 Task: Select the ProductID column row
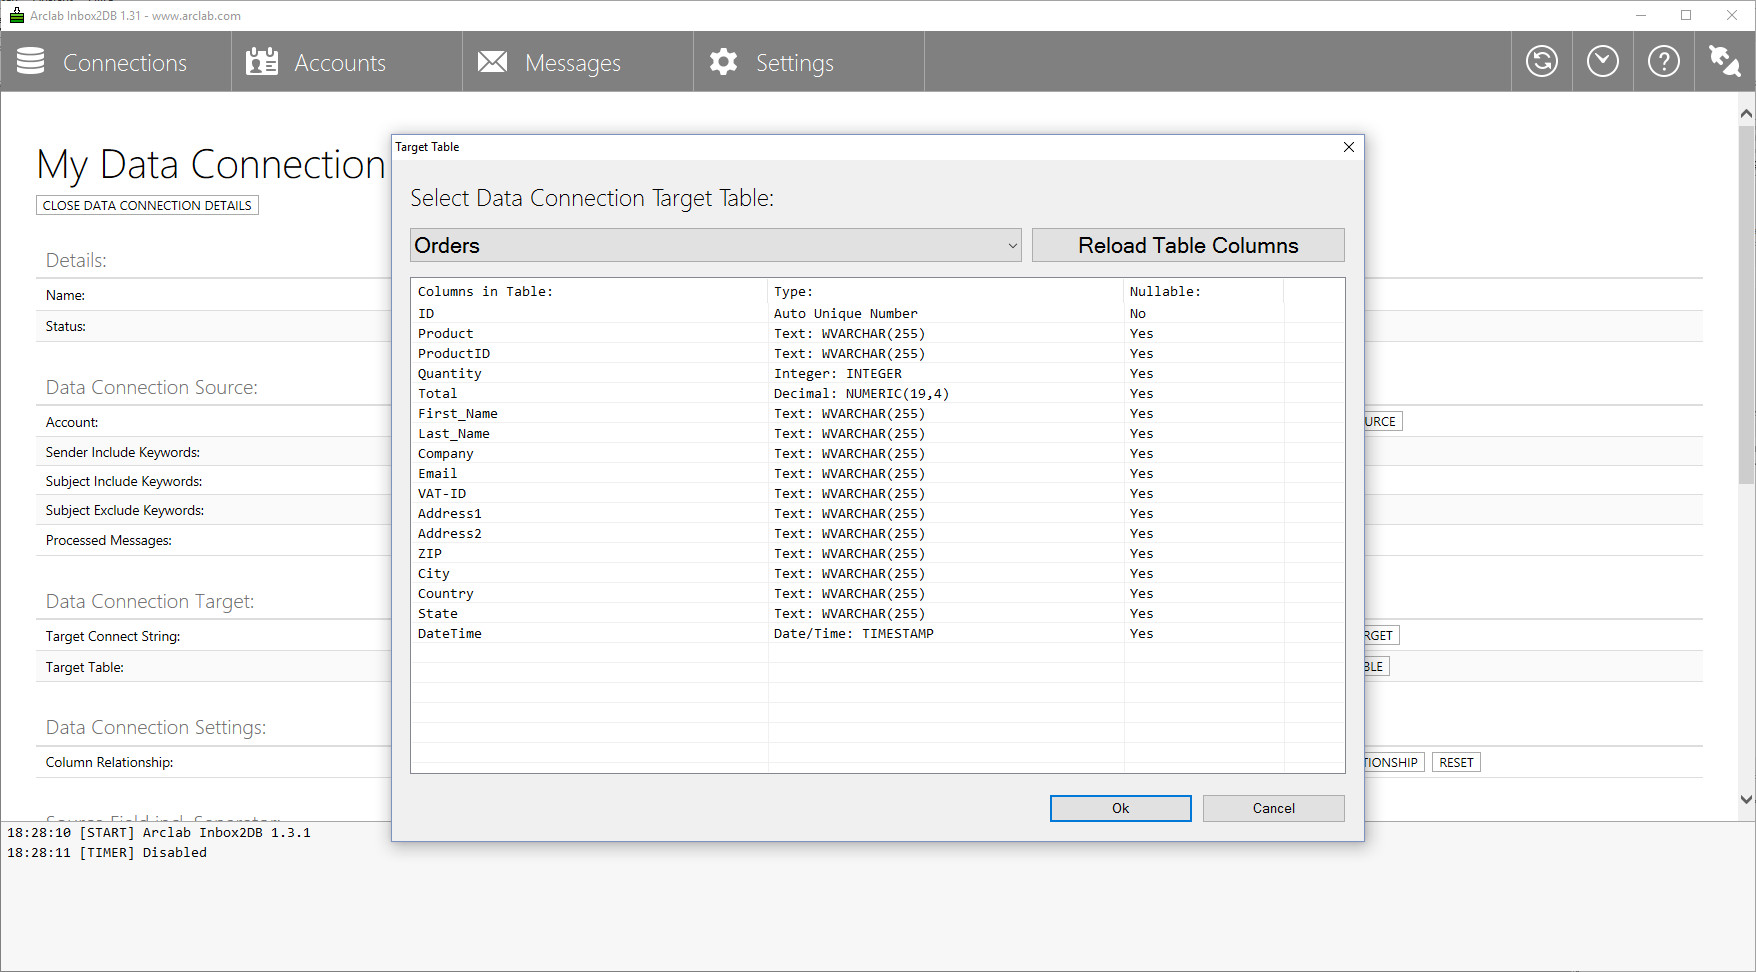877,353
